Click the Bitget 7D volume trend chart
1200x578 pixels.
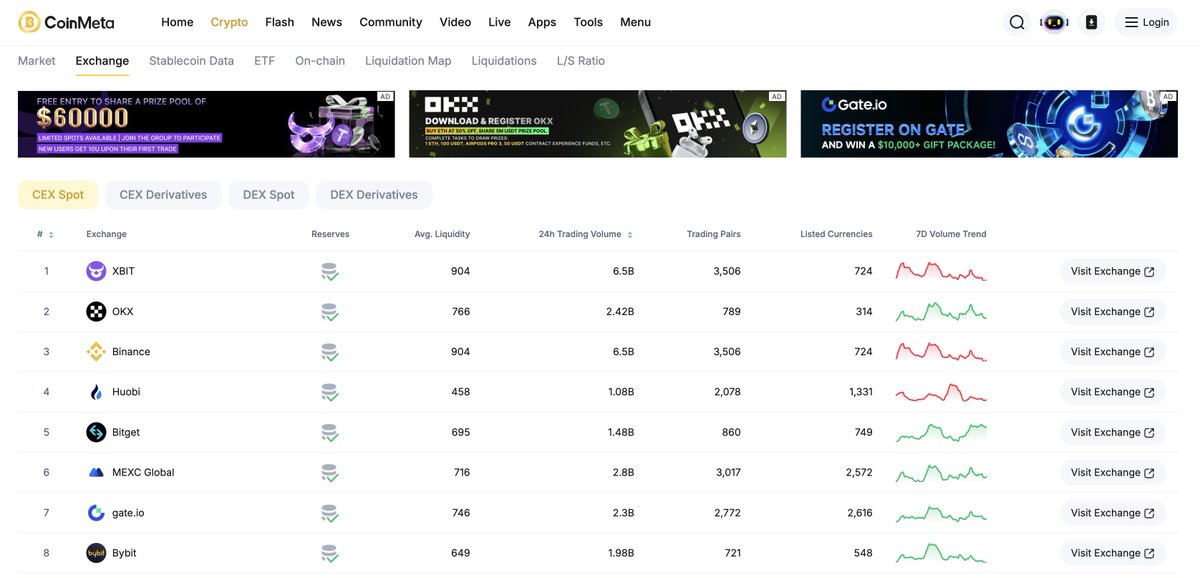(941, 432)
